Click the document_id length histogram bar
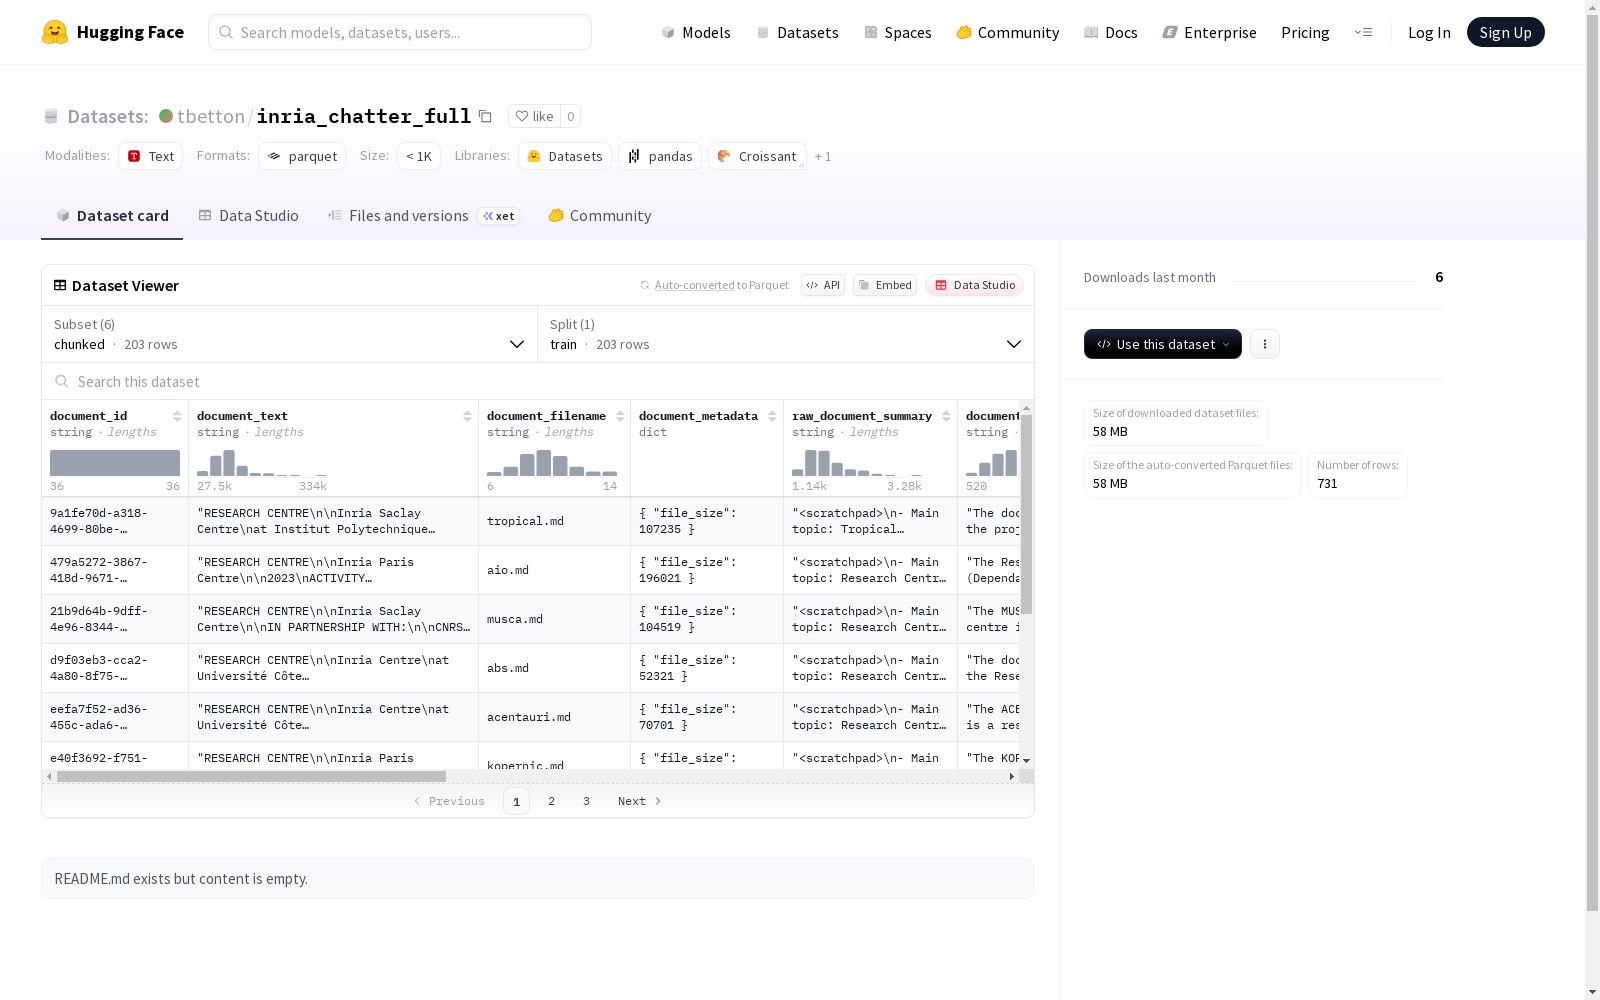Viewport: 1600px width, 1000px height. click(x=115, y=463)
